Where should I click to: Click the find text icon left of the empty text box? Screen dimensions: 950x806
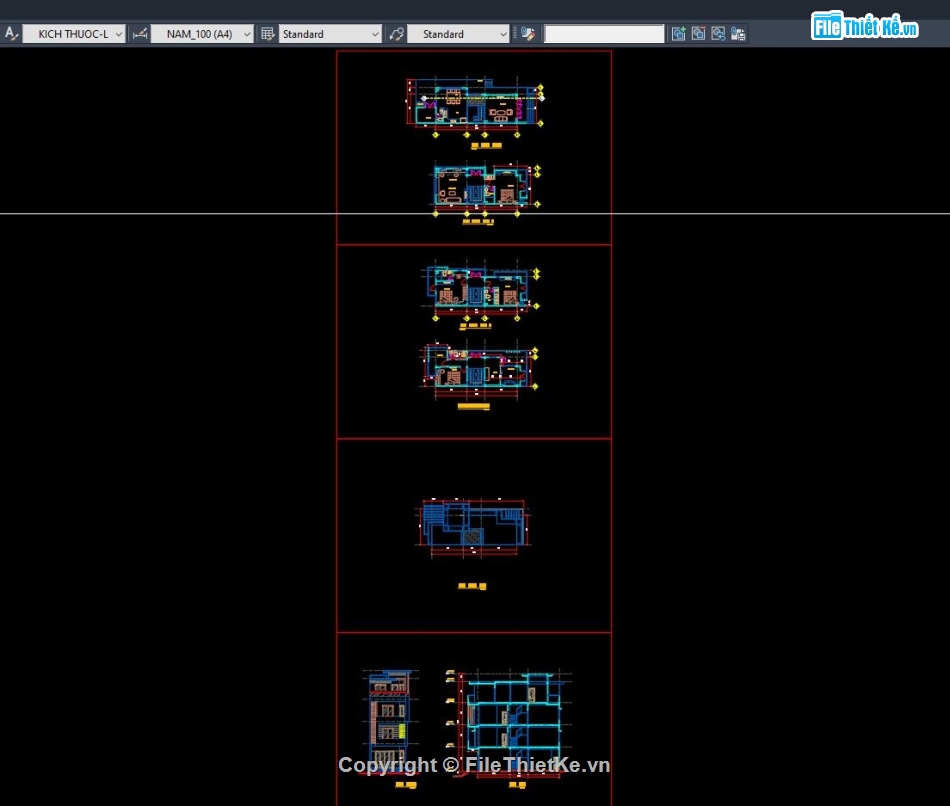[528, 34]
